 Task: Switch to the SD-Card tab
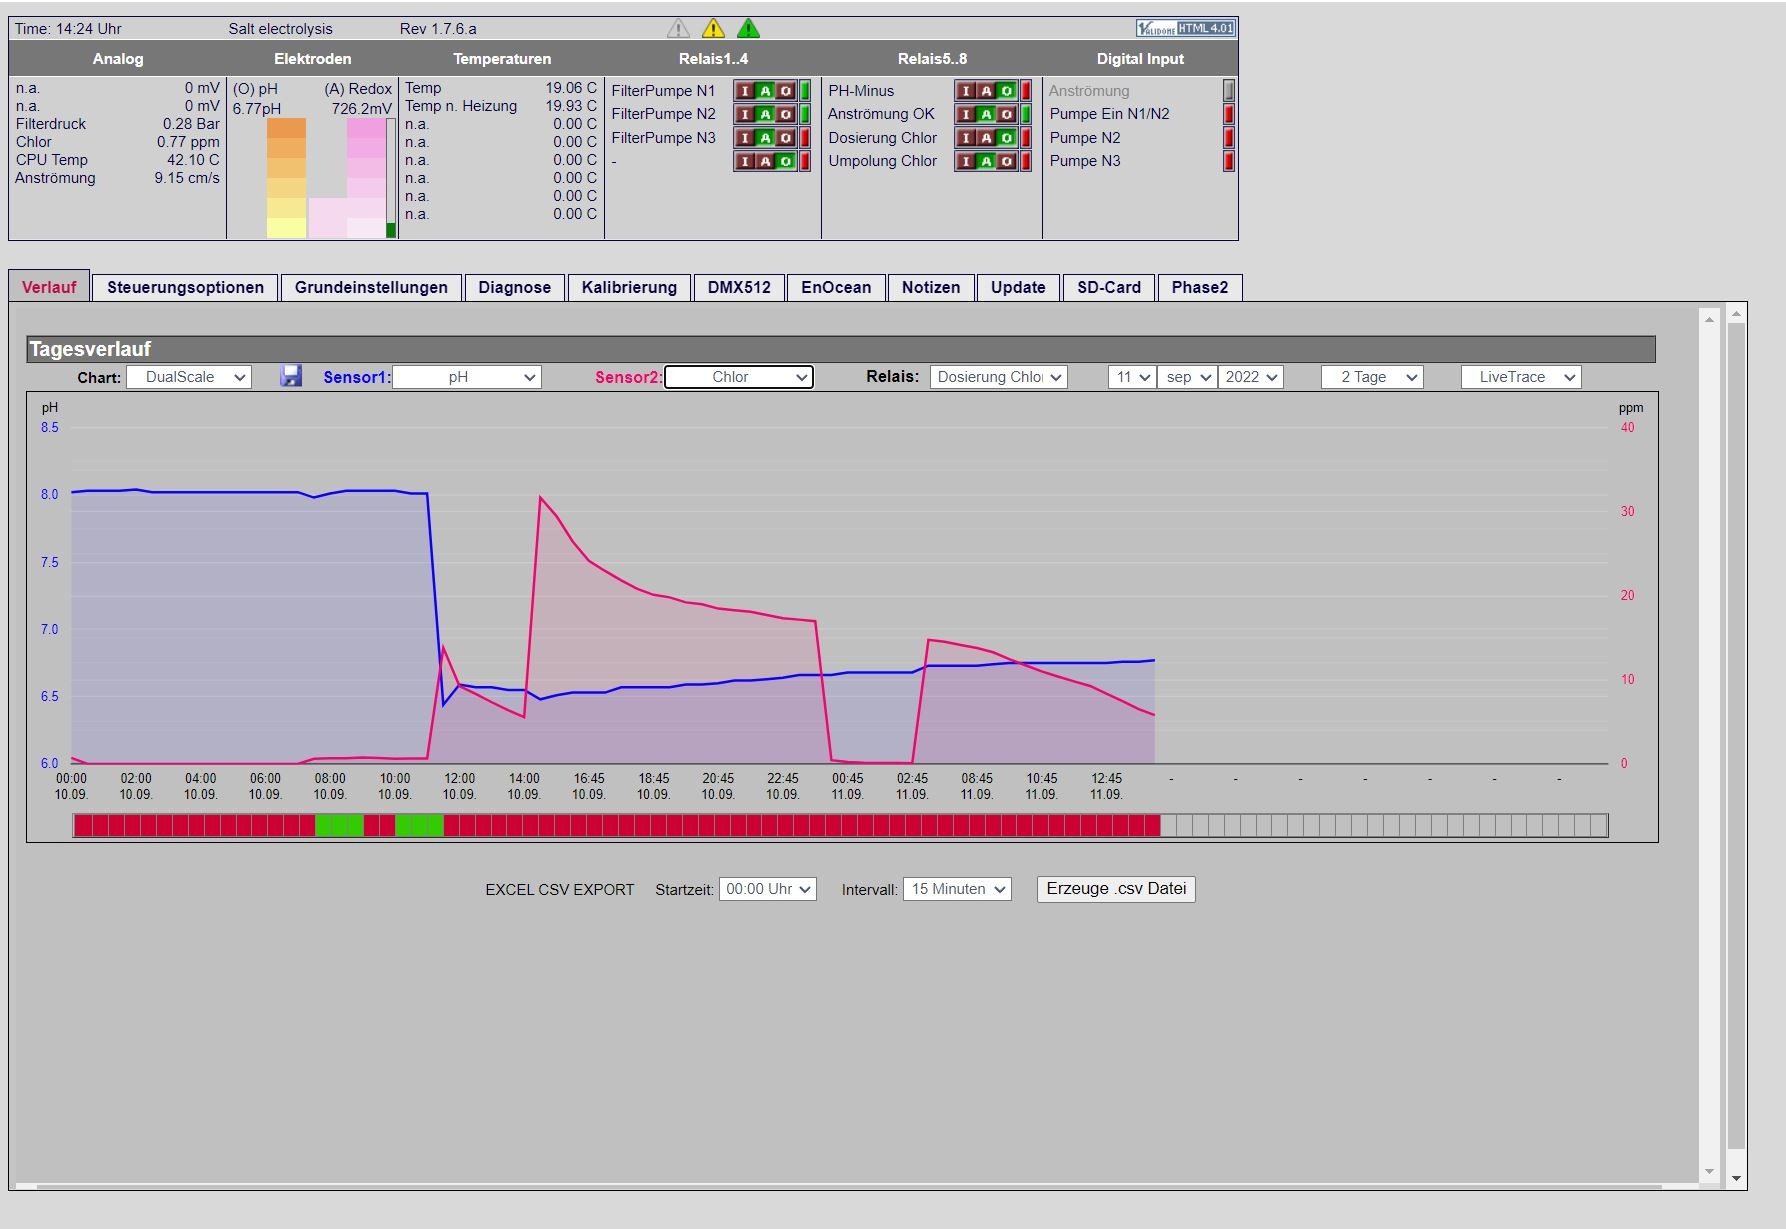(x=1109, y=287)
